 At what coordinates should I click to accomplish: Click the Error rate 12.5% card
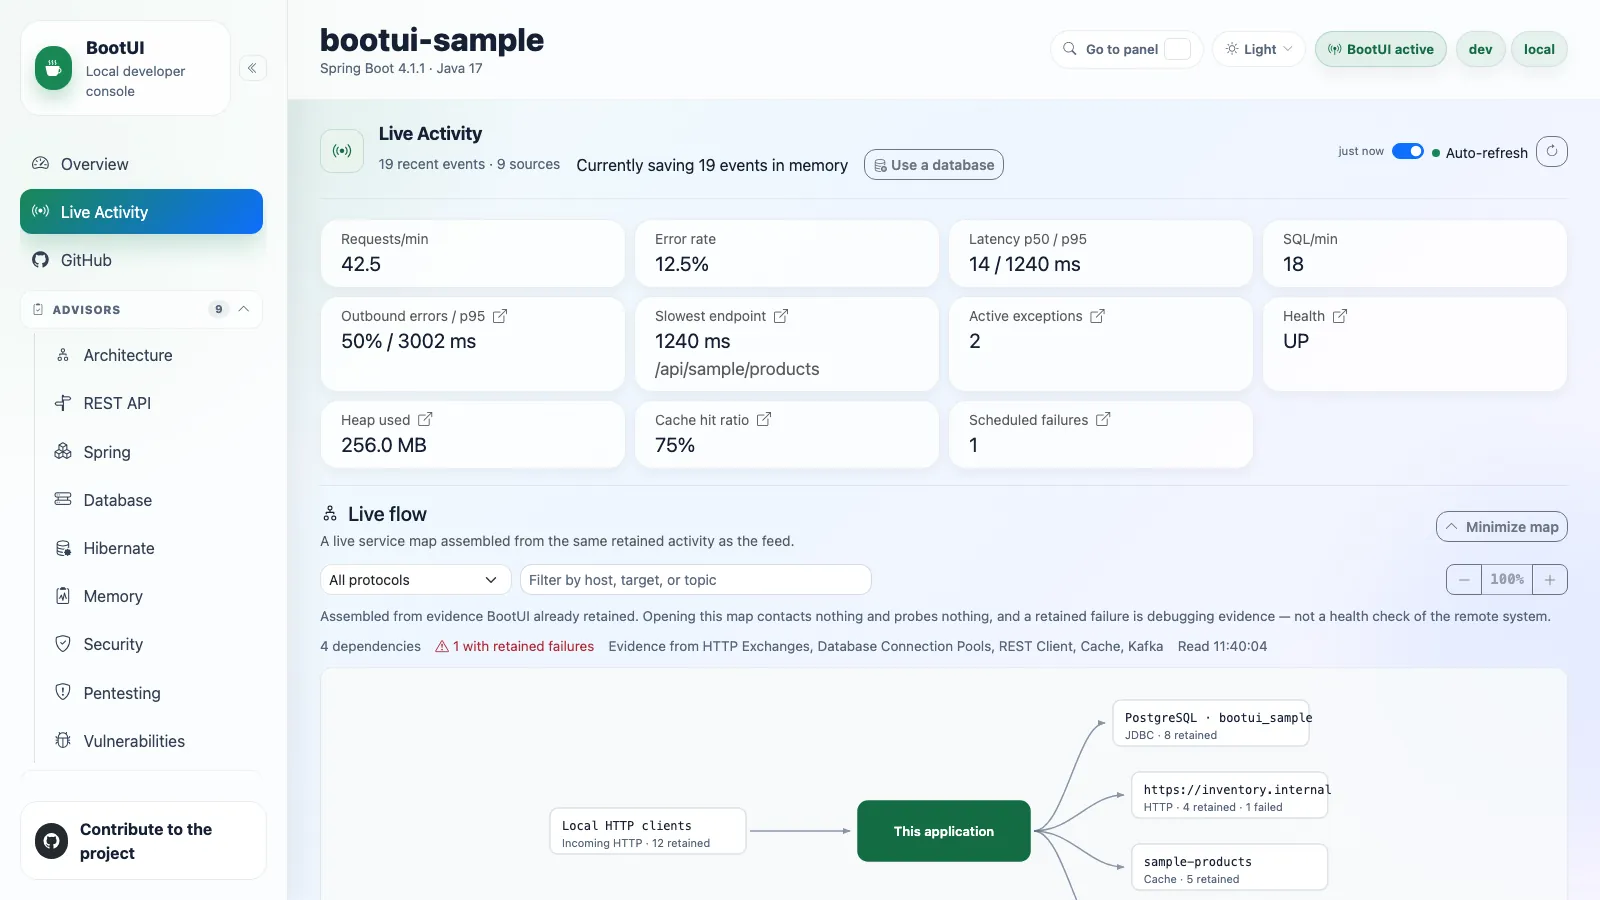coord(787,253)
